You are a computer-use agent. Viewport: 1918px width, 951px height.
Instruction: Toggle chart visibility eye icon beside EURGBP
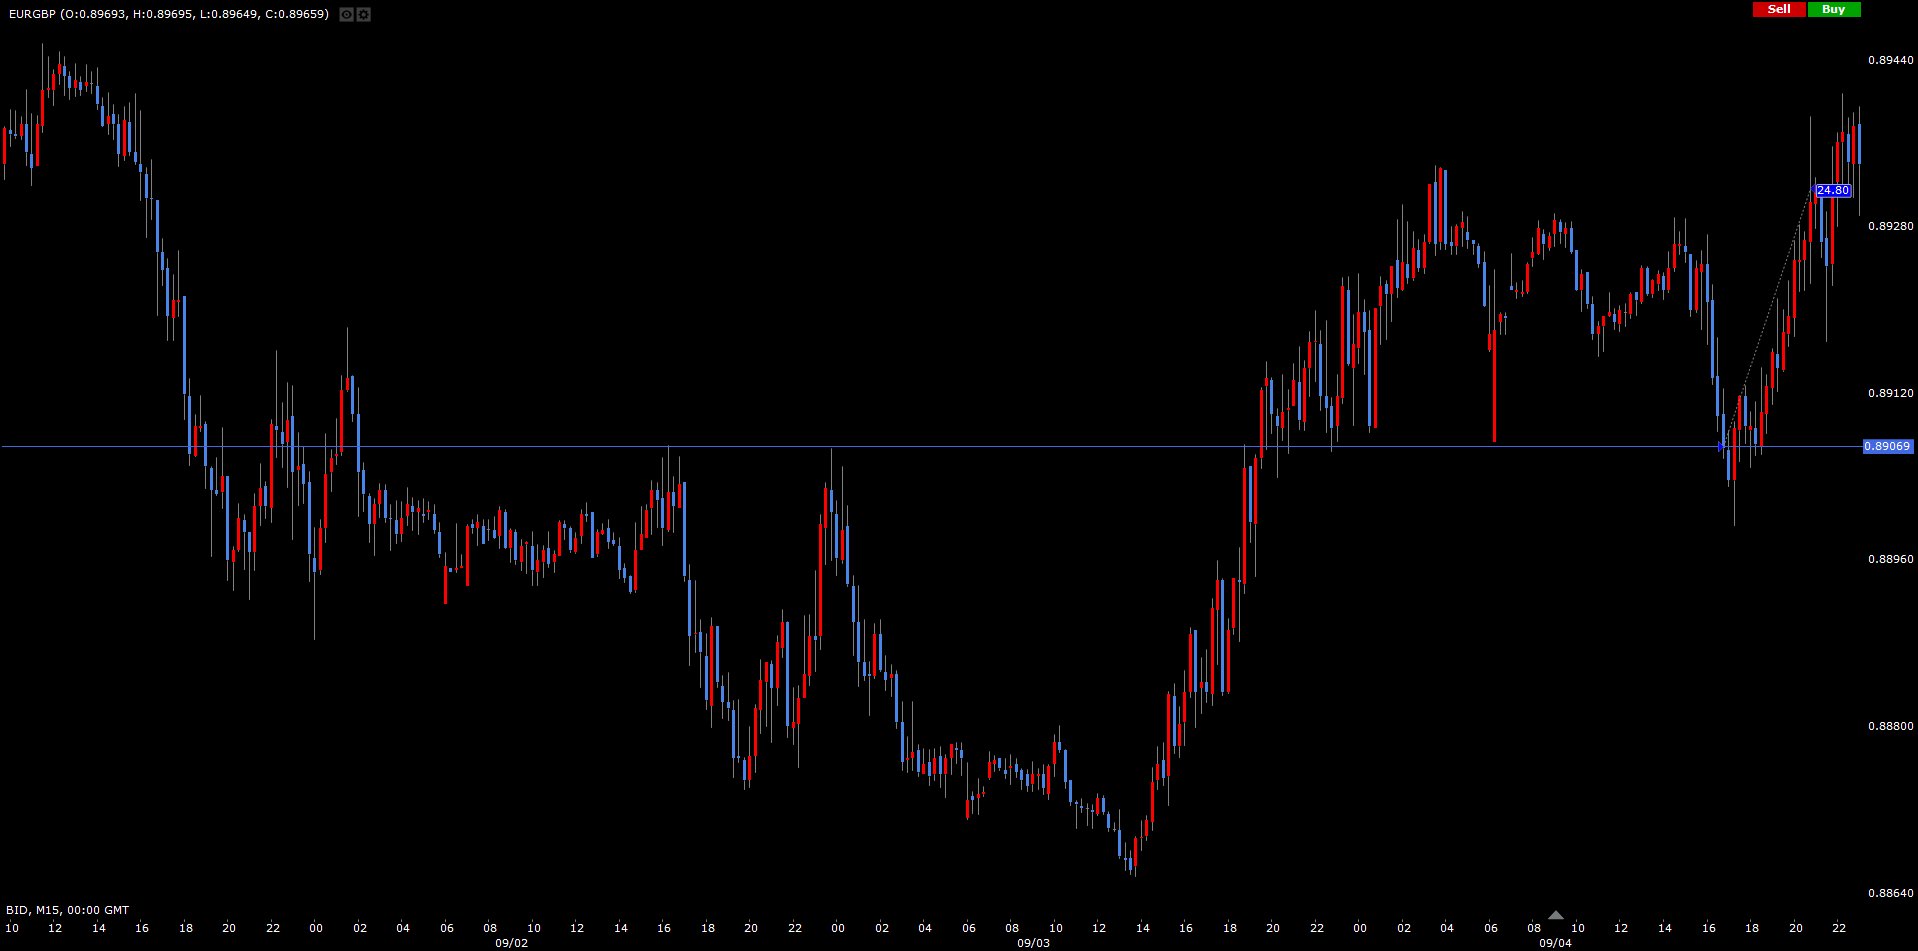pyautogui.click(x=346, y=15)
